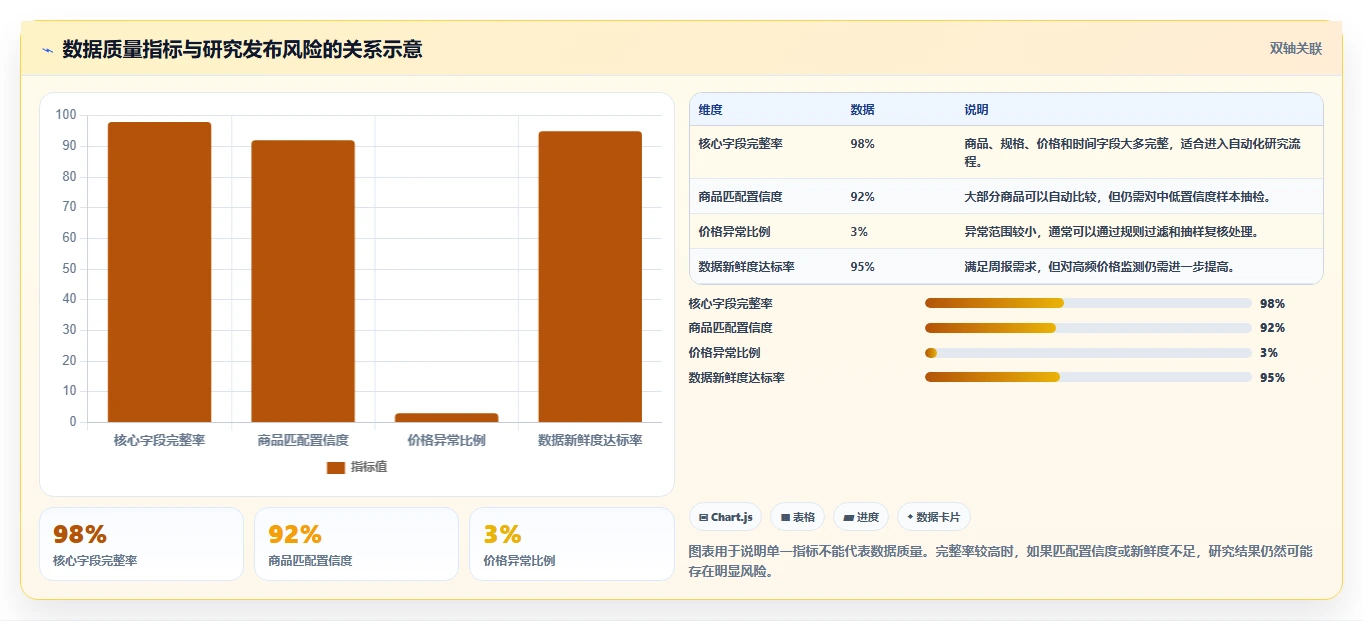The height and width of the screenshot is (621, 1363).
Task: Click the 双轴关联 label in header
Action: 1296,49
